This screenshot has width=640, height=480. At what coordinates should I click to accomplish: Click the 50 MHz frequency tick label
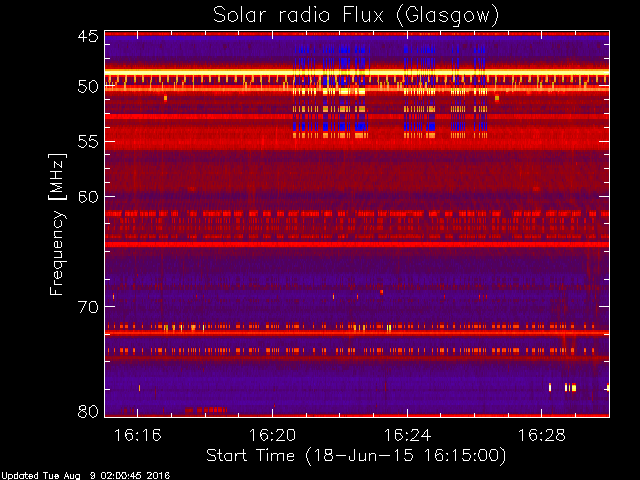[x=88, y=87]
